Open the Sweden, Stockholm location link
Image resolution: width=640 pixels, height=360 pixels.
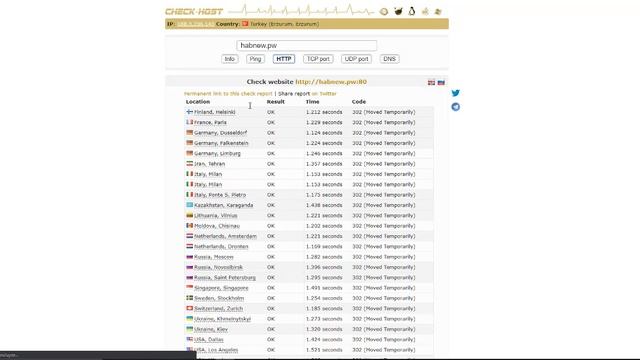pyautogui.click(x=219, y=298)
